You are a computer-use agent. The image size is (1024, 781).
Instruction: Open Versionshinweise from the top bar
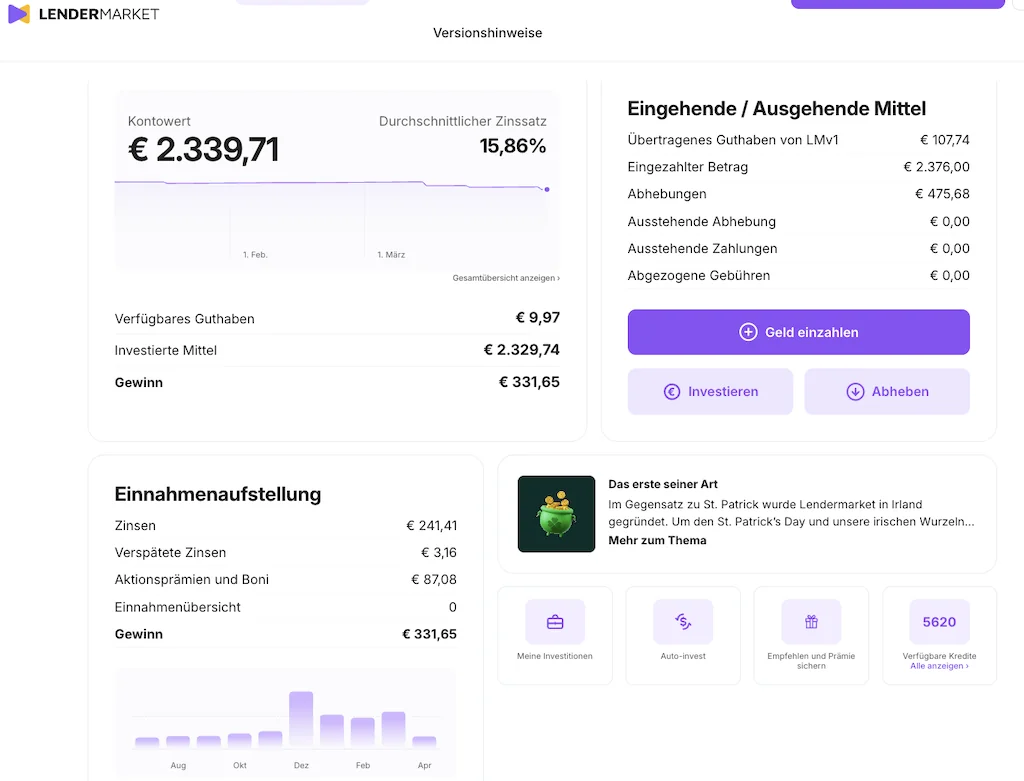tap(487, 32)
